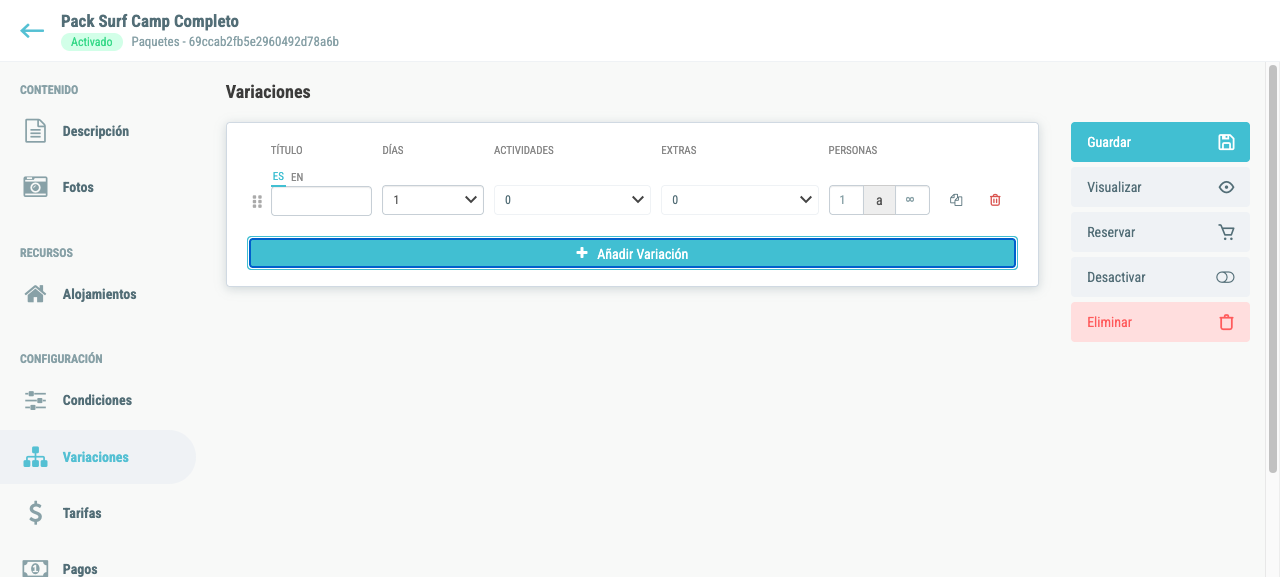Click the Añadir Variación button
The width and height of the screenshot is (1280, 577).
pos(632,254)
